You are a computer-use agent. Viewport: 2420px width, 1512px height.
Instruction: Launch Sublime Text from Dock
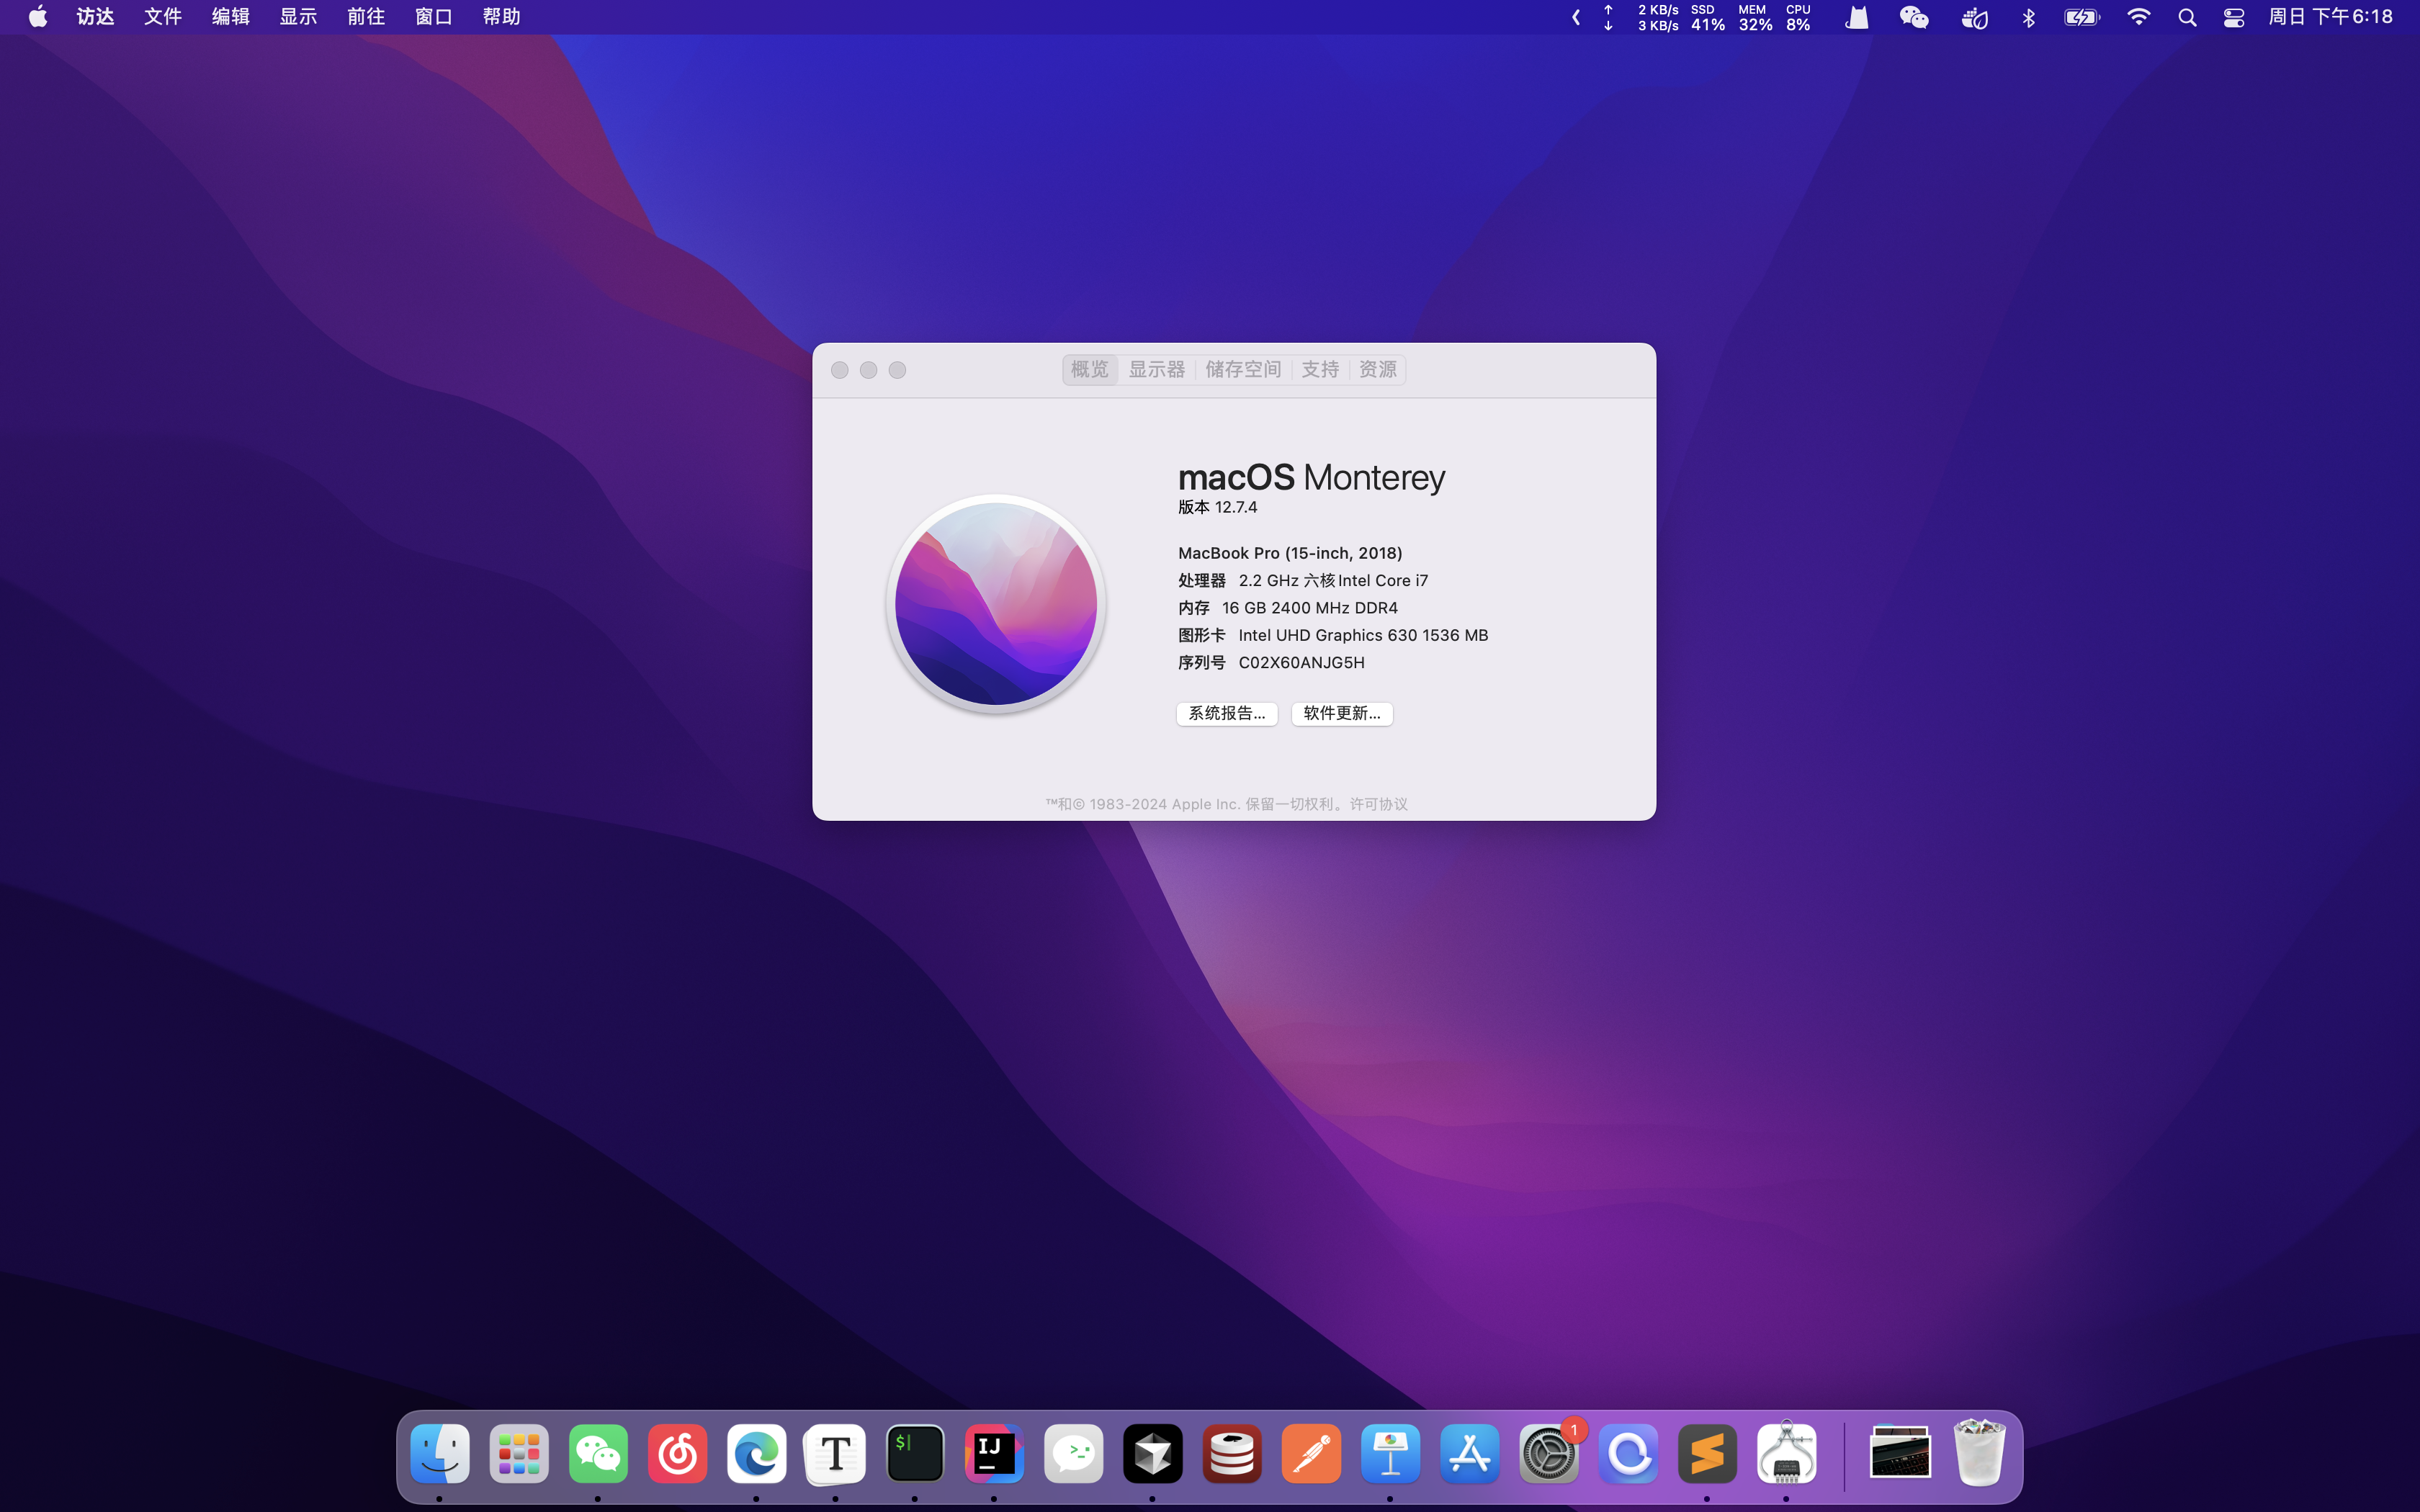point(1707,1453)
